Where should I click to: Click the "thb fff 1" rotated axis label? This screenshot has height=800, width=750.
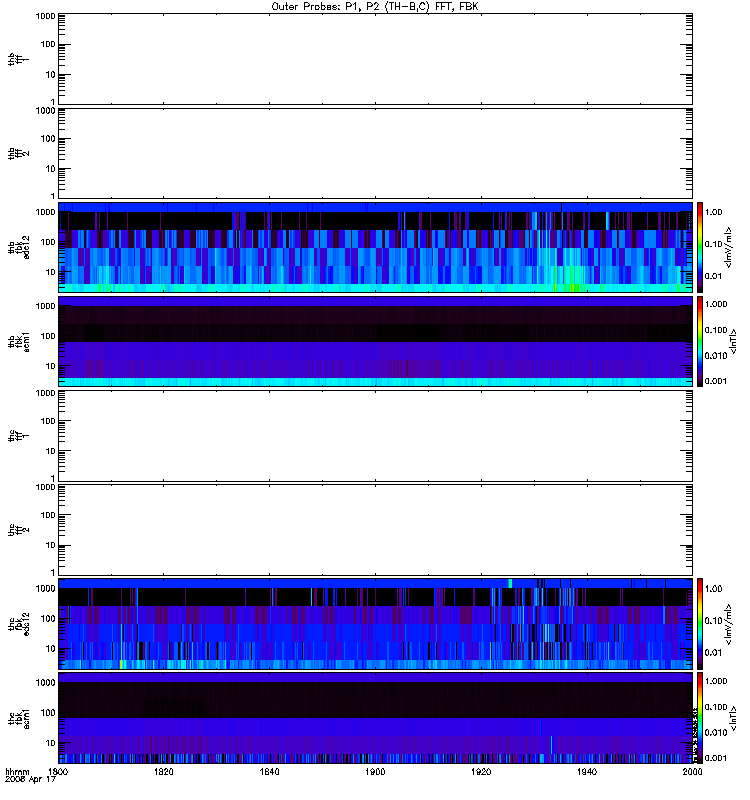18,59
